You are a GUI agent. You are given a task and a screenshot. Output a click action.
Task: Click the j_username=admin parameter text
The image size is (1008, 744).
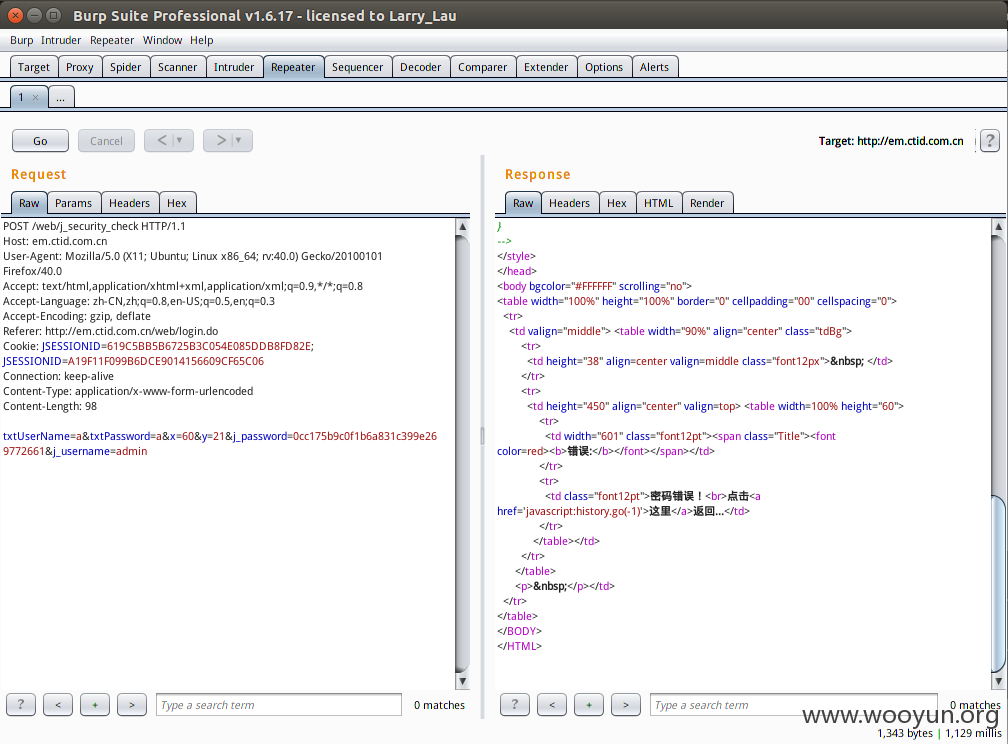[100, 451]
